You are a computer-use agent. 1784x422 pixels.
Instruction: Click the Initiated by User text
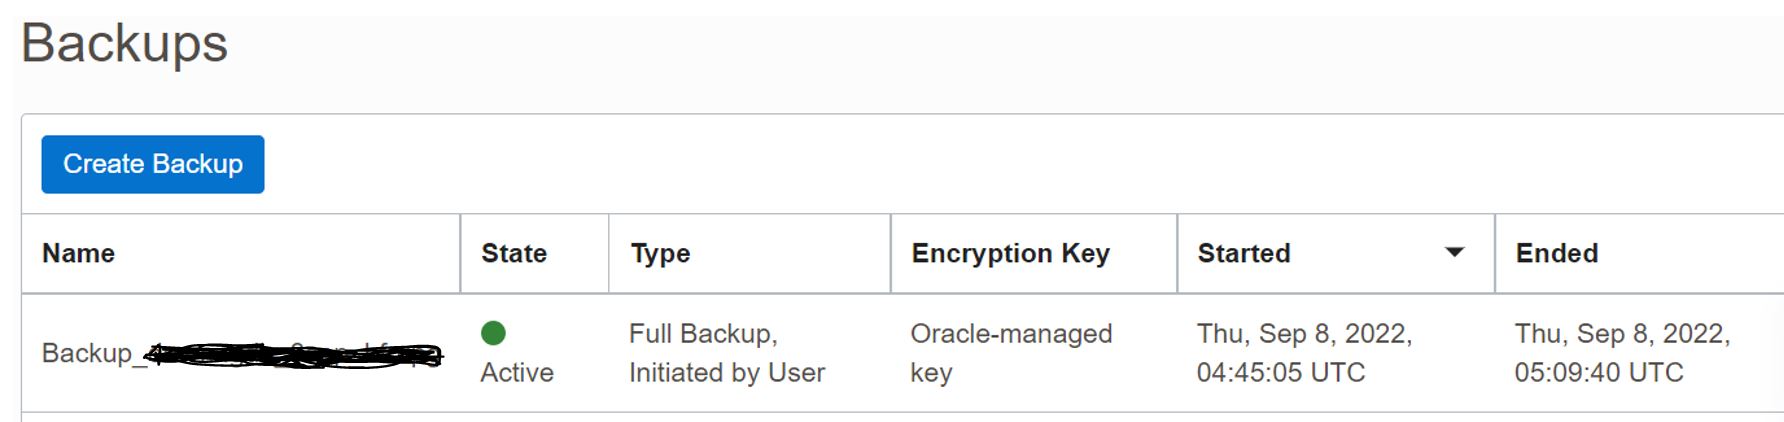(x=727, y=373)
